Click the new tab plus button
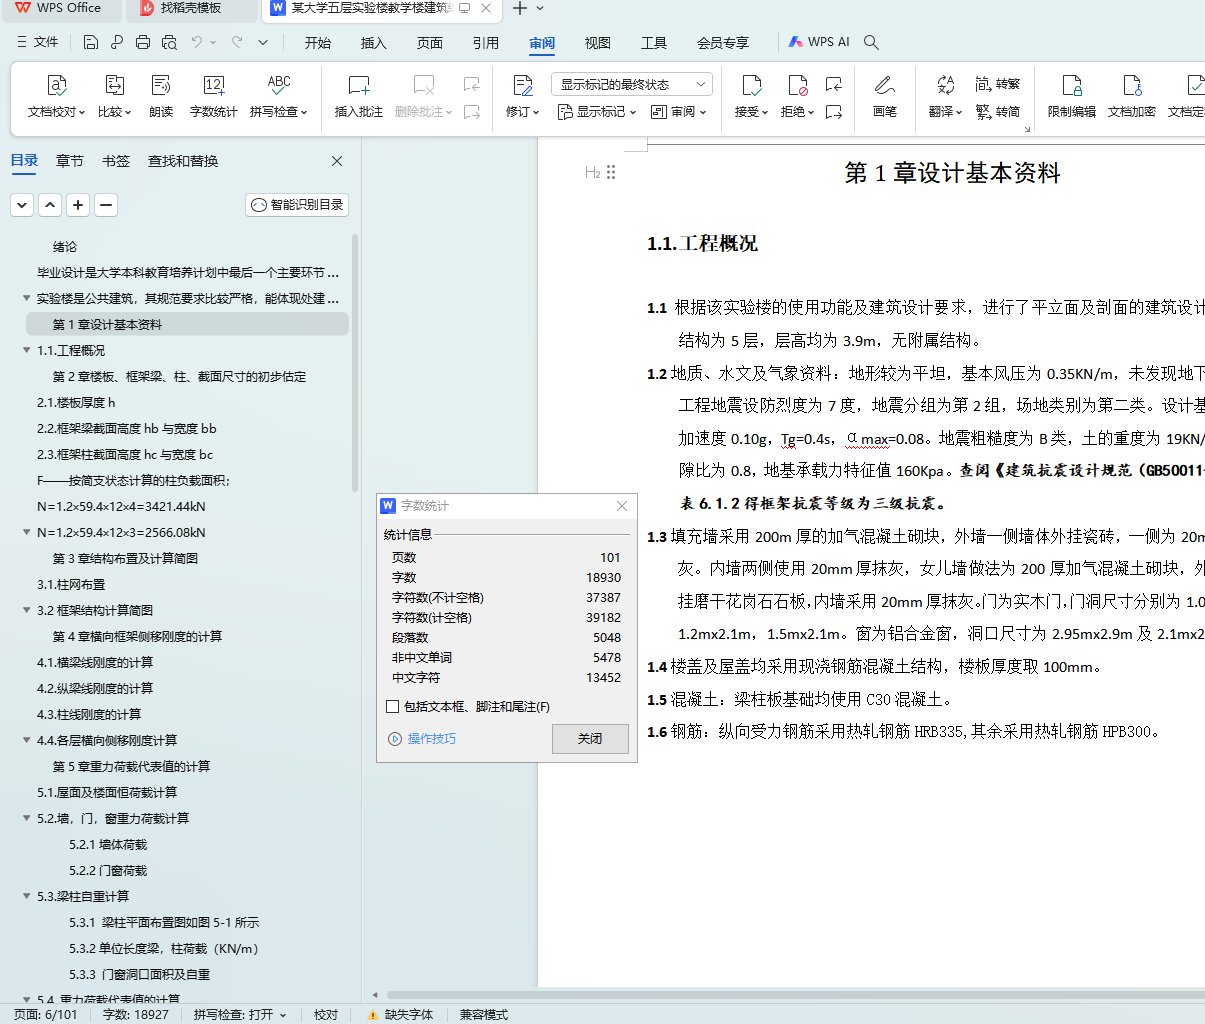This screenshot has height=1024, width=1205. click(519, 8)
